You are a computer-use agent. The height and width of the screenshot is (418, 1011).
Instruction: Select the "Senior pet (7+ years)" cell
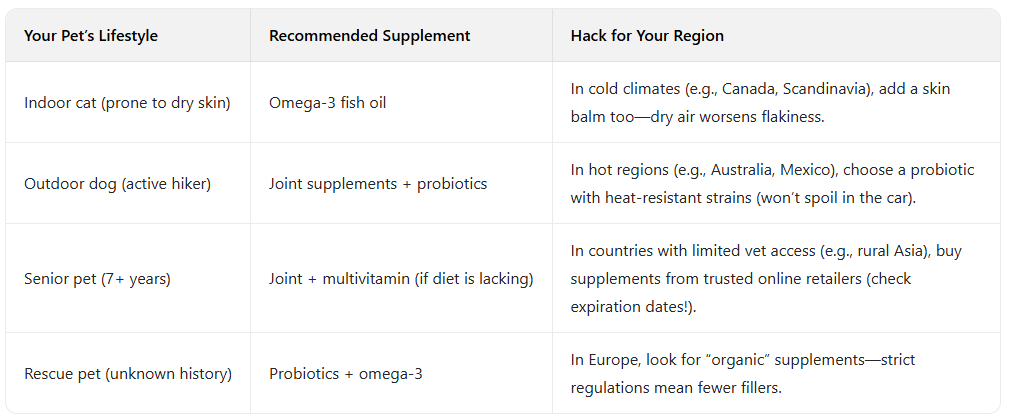tap(98, 279)
